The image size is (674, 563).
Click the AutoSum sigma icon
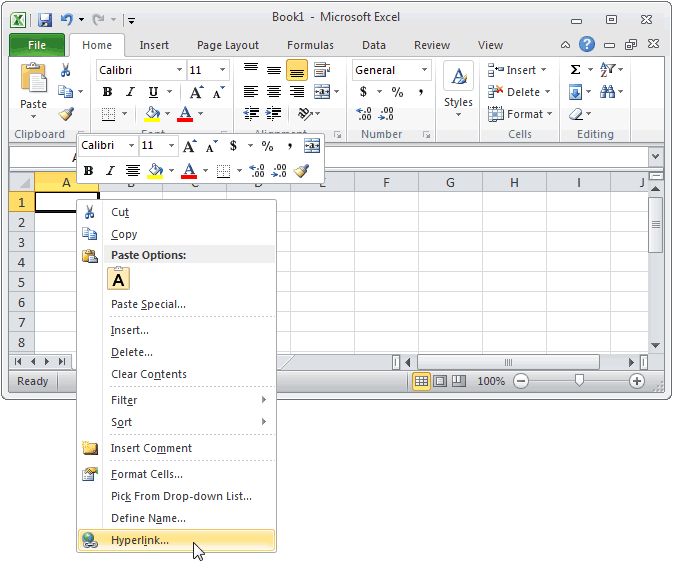click(x=576, y=69)
